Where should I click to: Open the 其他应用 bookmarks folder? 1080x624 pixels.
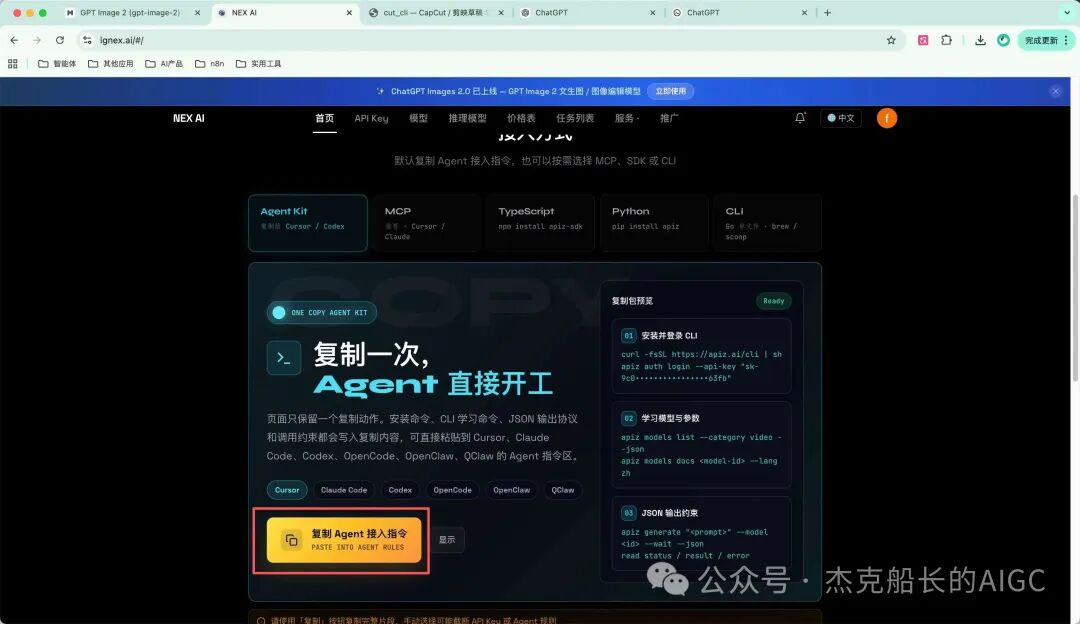(x=110, y=63)
